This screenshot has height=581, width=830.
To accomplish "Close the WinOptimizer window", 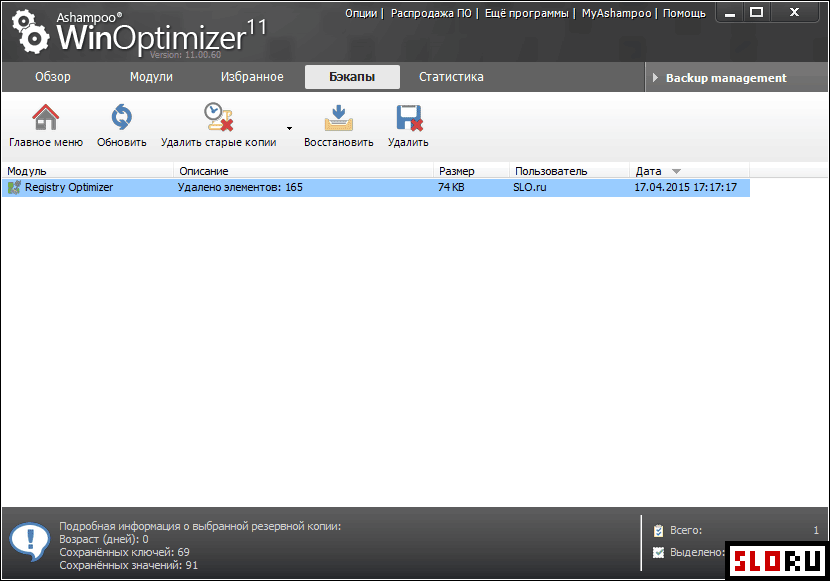I will tap(795, 12).
